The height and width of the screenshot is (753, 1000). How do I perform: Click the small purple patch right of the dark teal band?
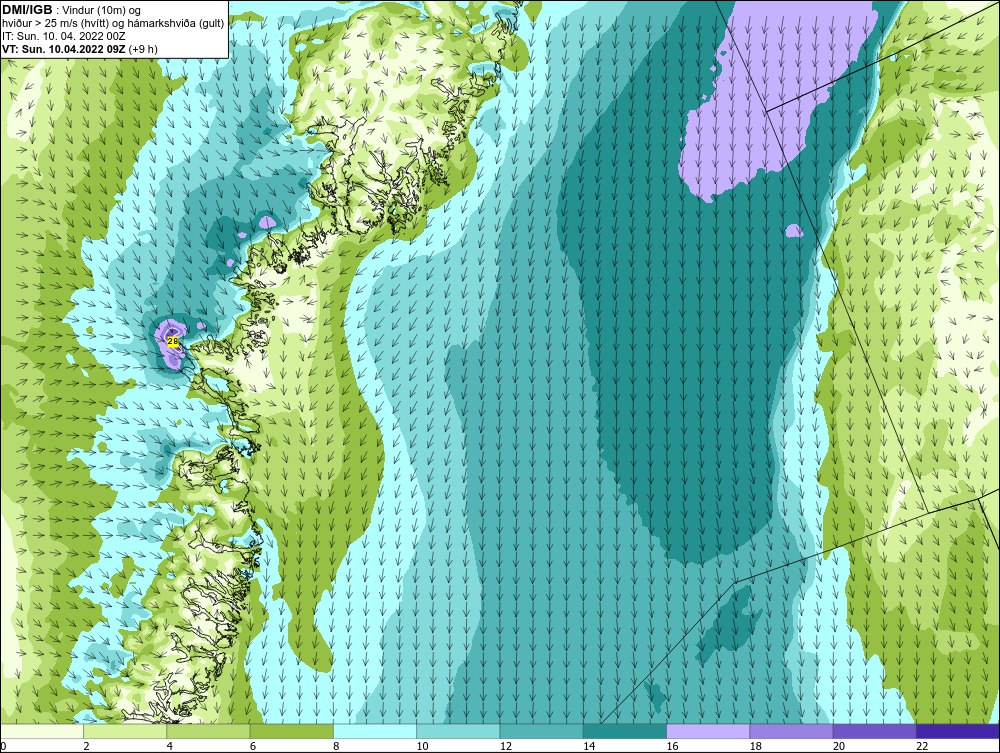(x=794, y=230)
